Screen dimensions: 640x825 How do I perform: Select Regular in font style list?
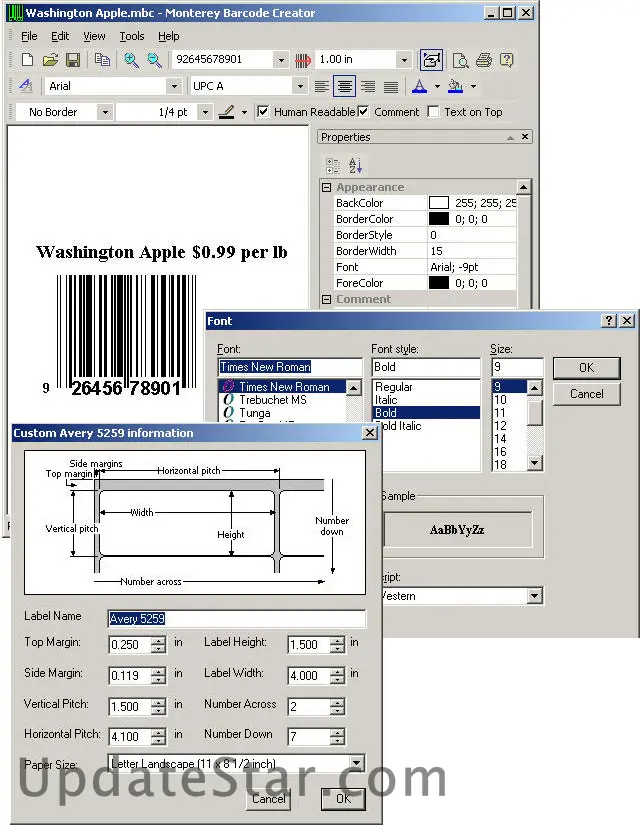(x=393, y=387)
